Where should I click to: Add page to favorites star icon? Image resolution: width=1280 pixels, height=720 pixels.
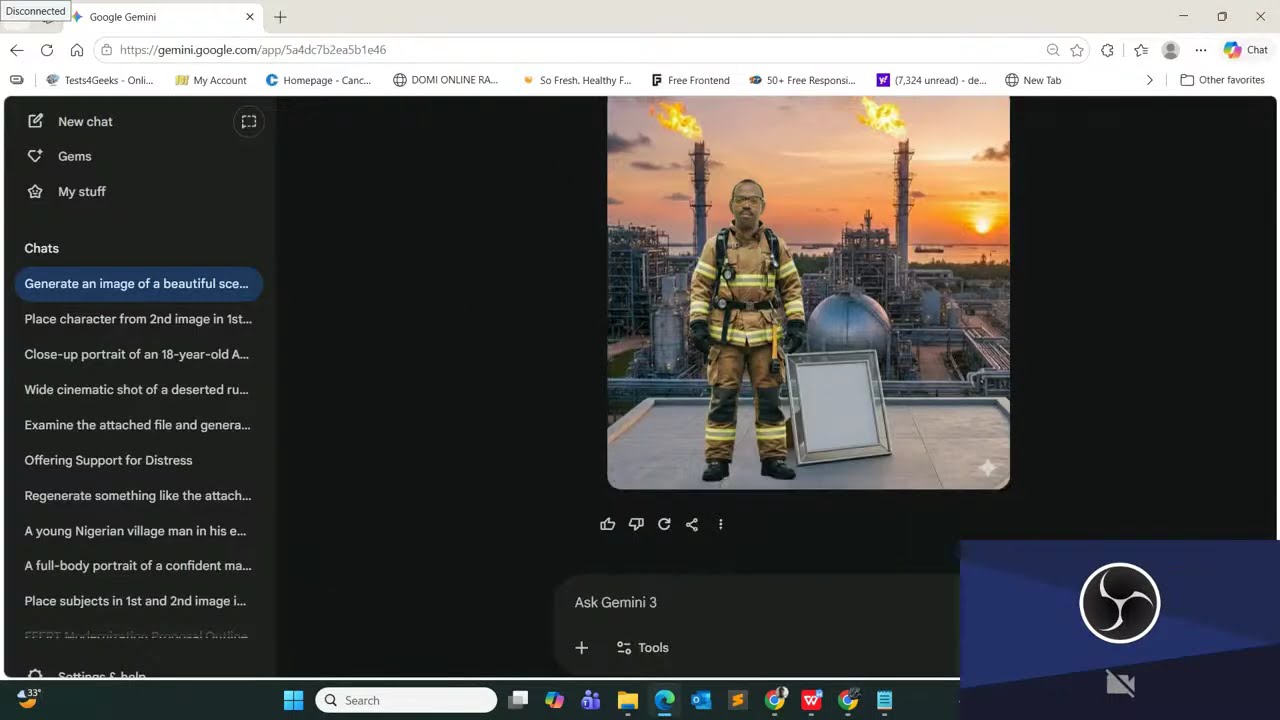pos(1077,50)
